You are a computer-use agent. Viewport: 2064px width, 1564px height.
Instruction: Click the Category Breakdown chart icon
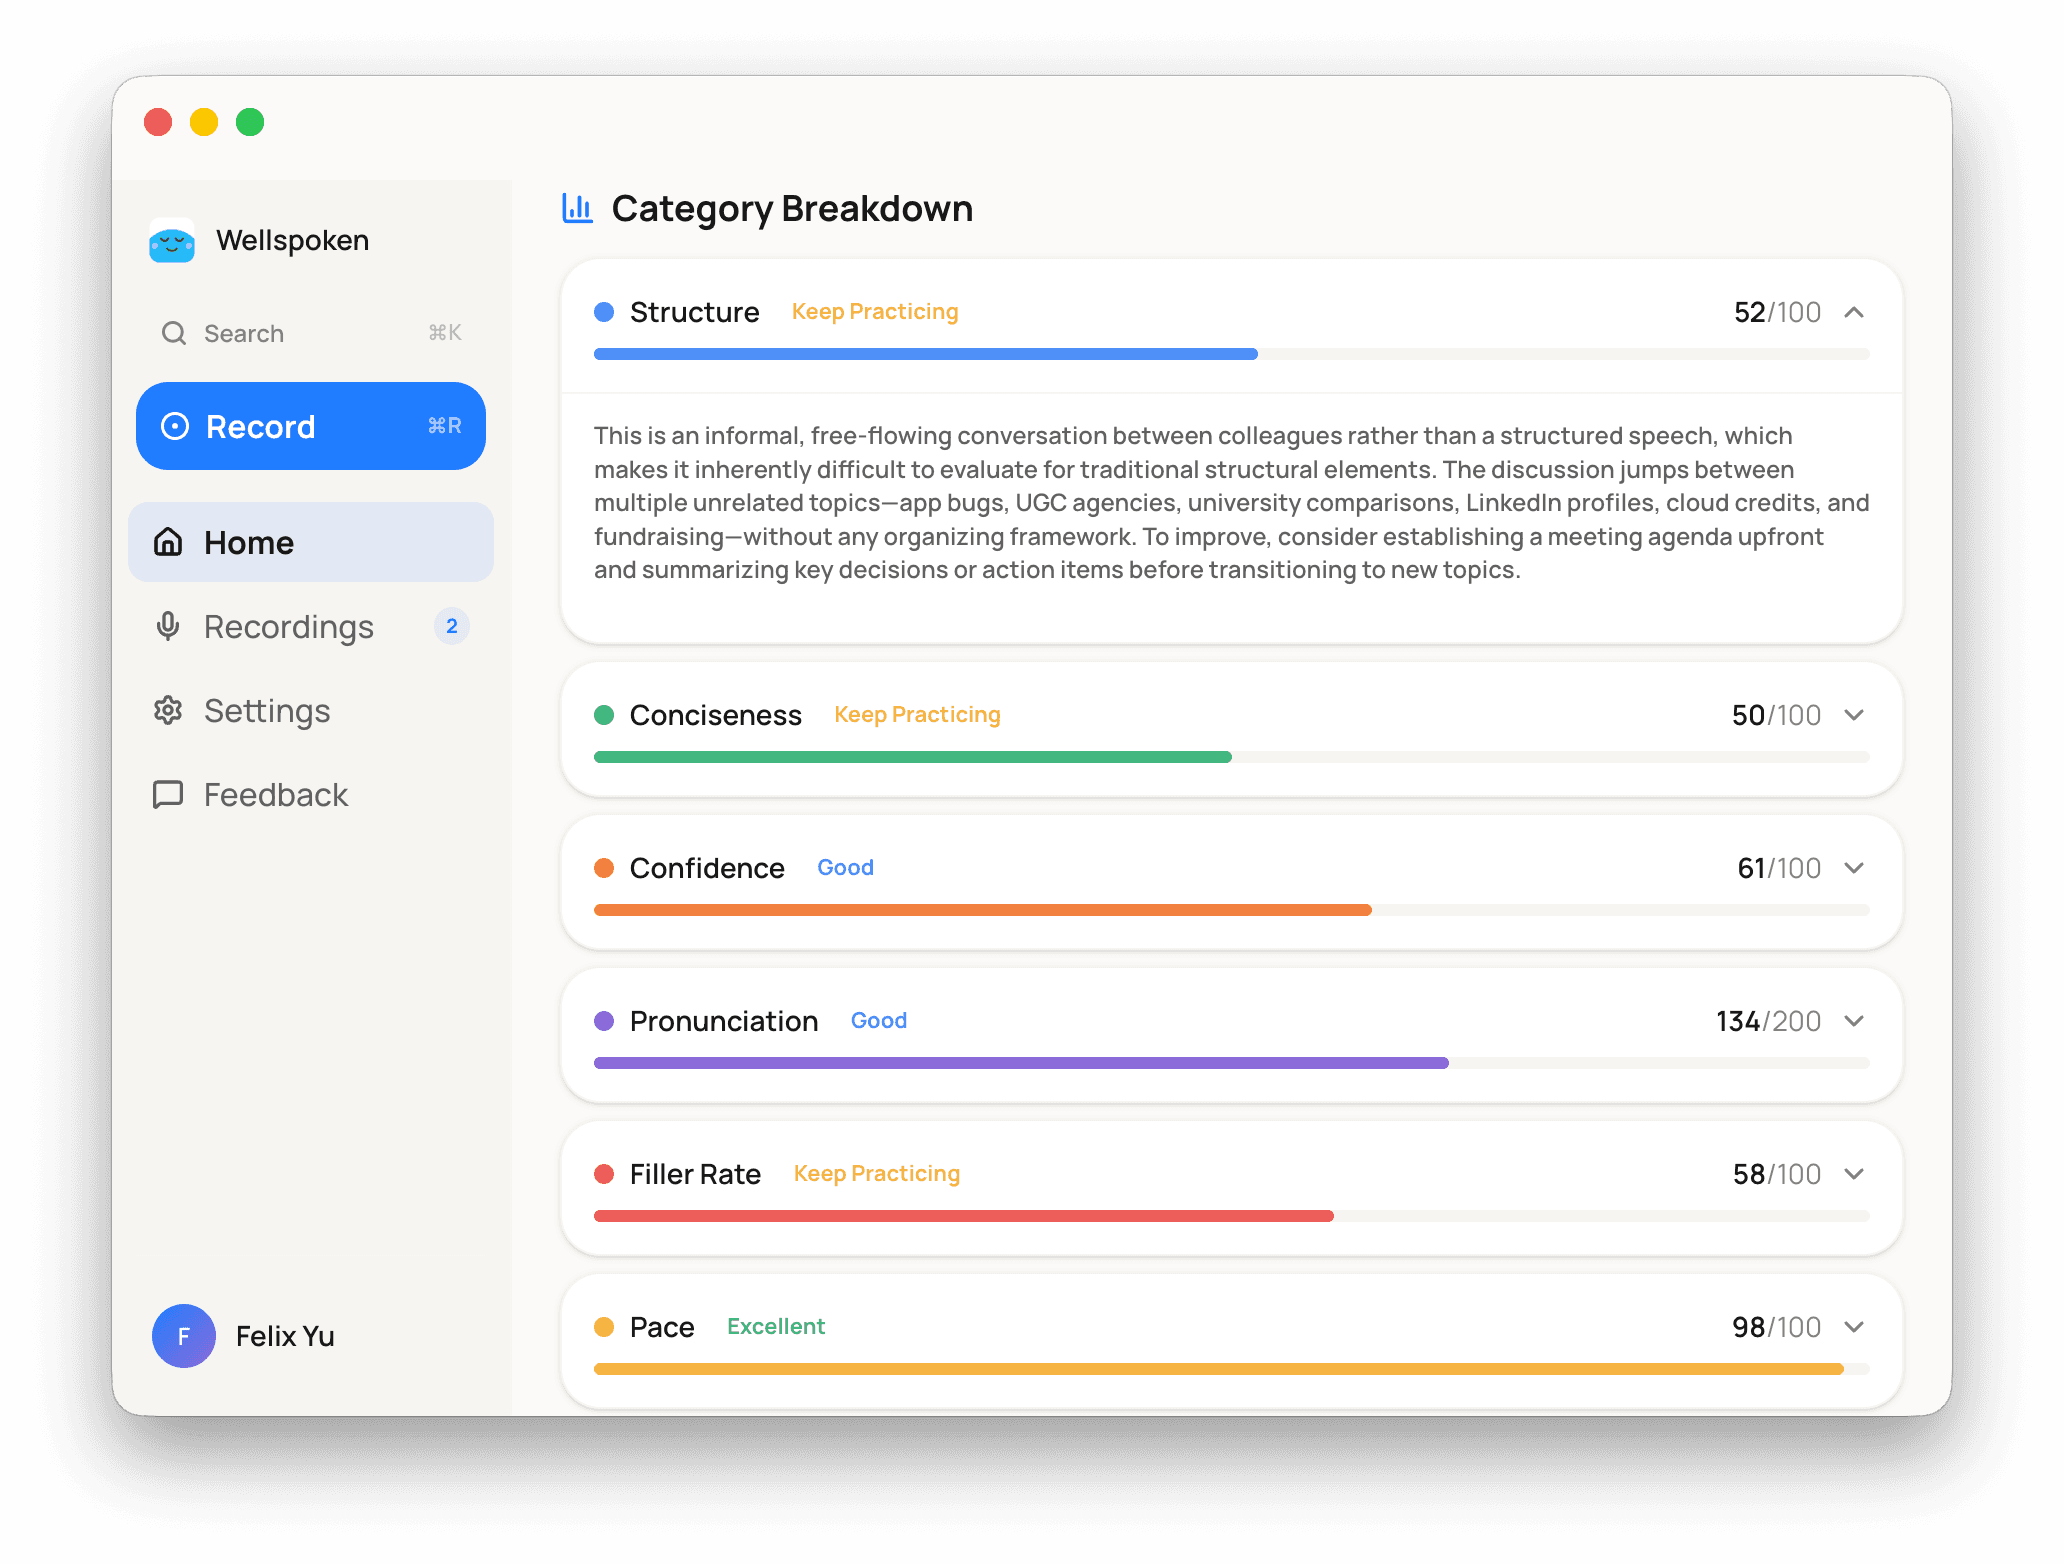coord(577,208)
